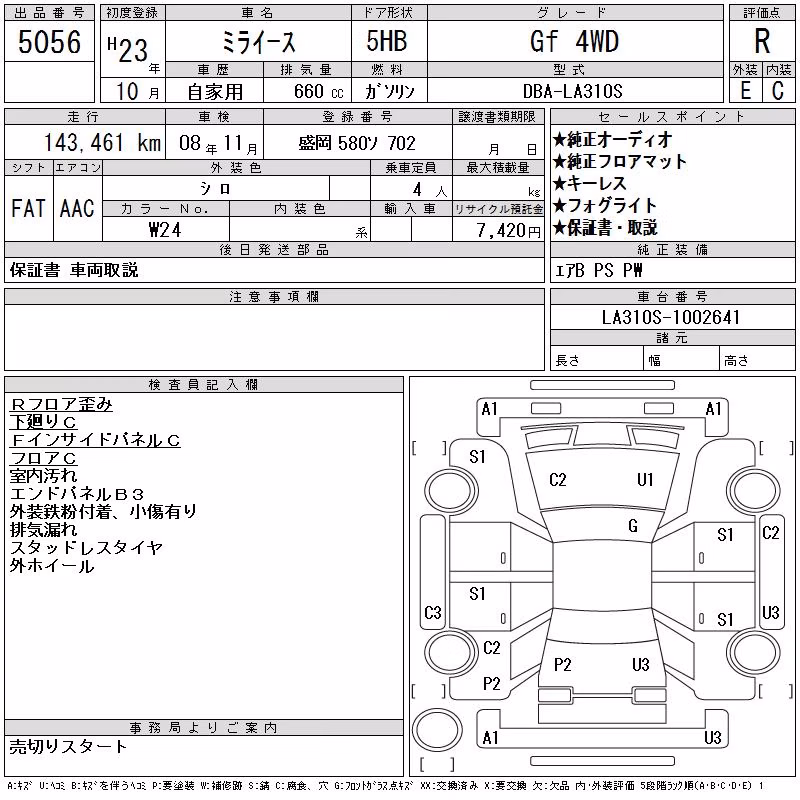Click the inspector note 外ホイール
Viewport: 800px width, 800px height.
click(x=52, y=566)
